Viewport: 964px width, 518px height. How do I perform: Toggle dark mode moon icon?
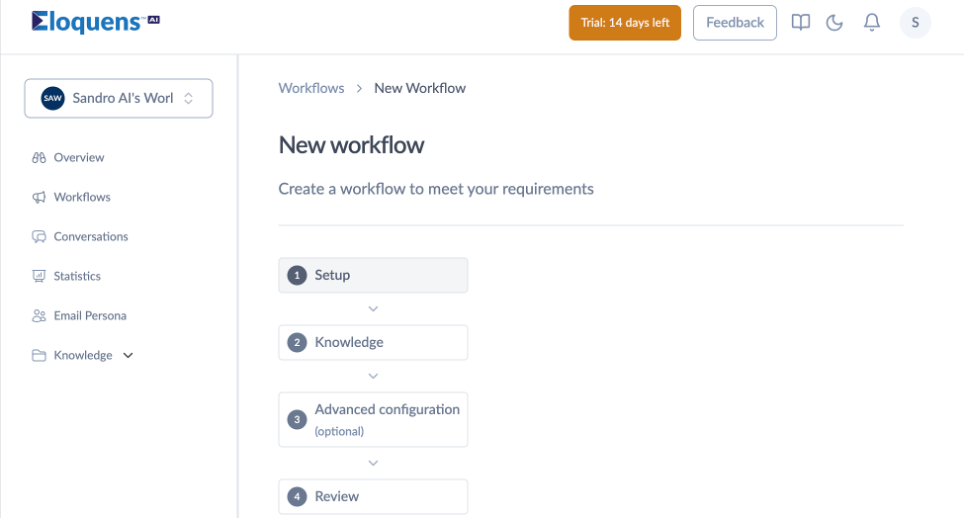tap(834, 23)
